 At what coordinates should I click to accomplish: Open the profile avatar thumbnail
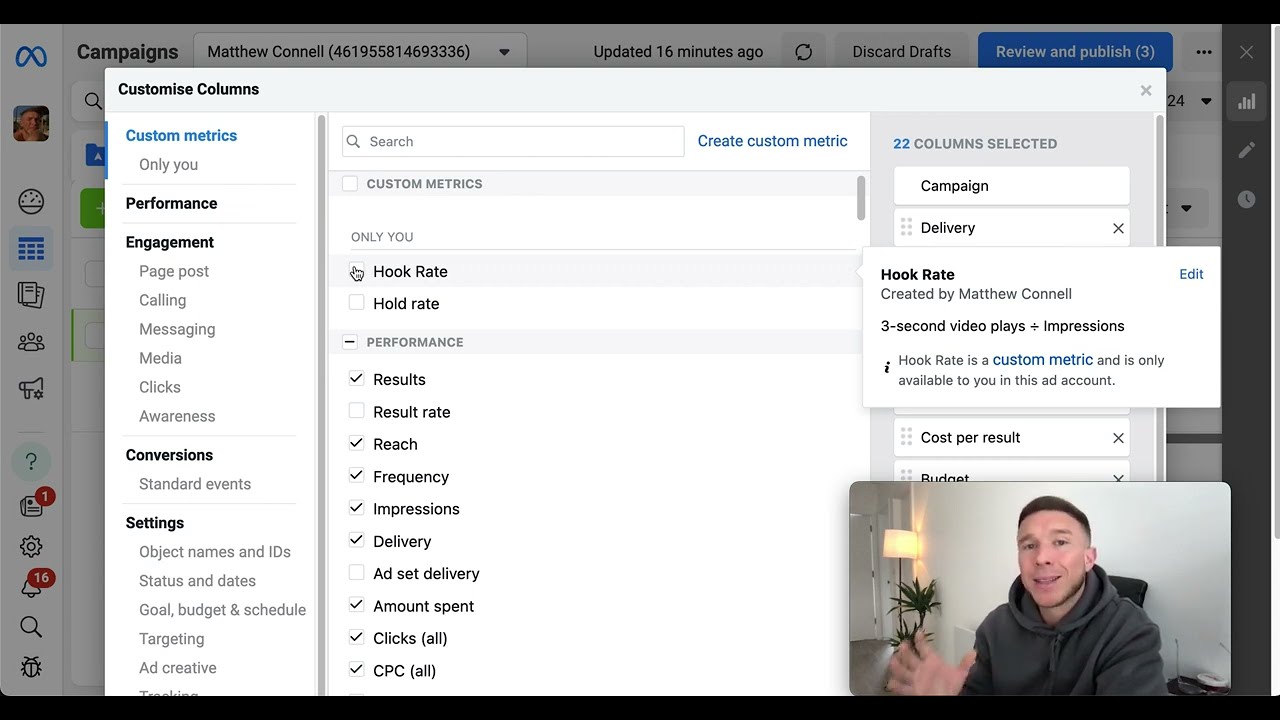(x=31, y=123)
